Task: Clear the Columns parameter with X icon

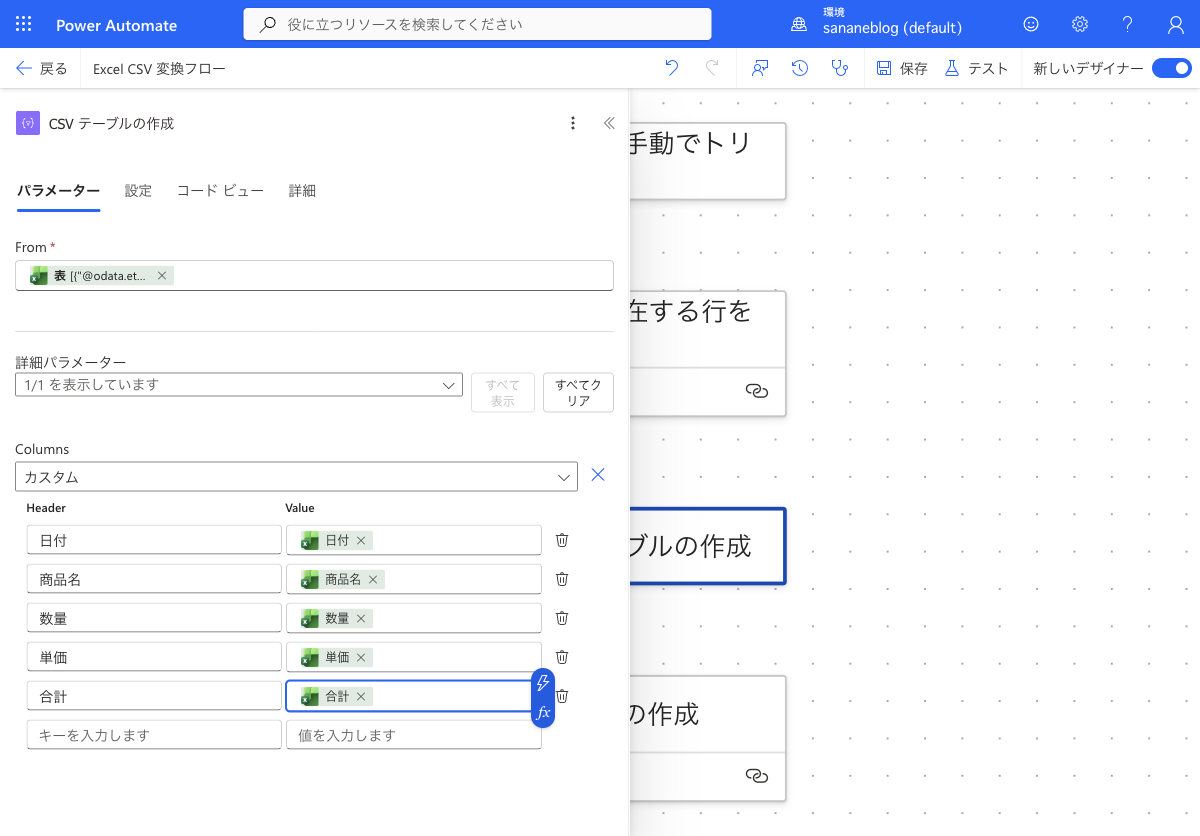Action: point(598,475)
